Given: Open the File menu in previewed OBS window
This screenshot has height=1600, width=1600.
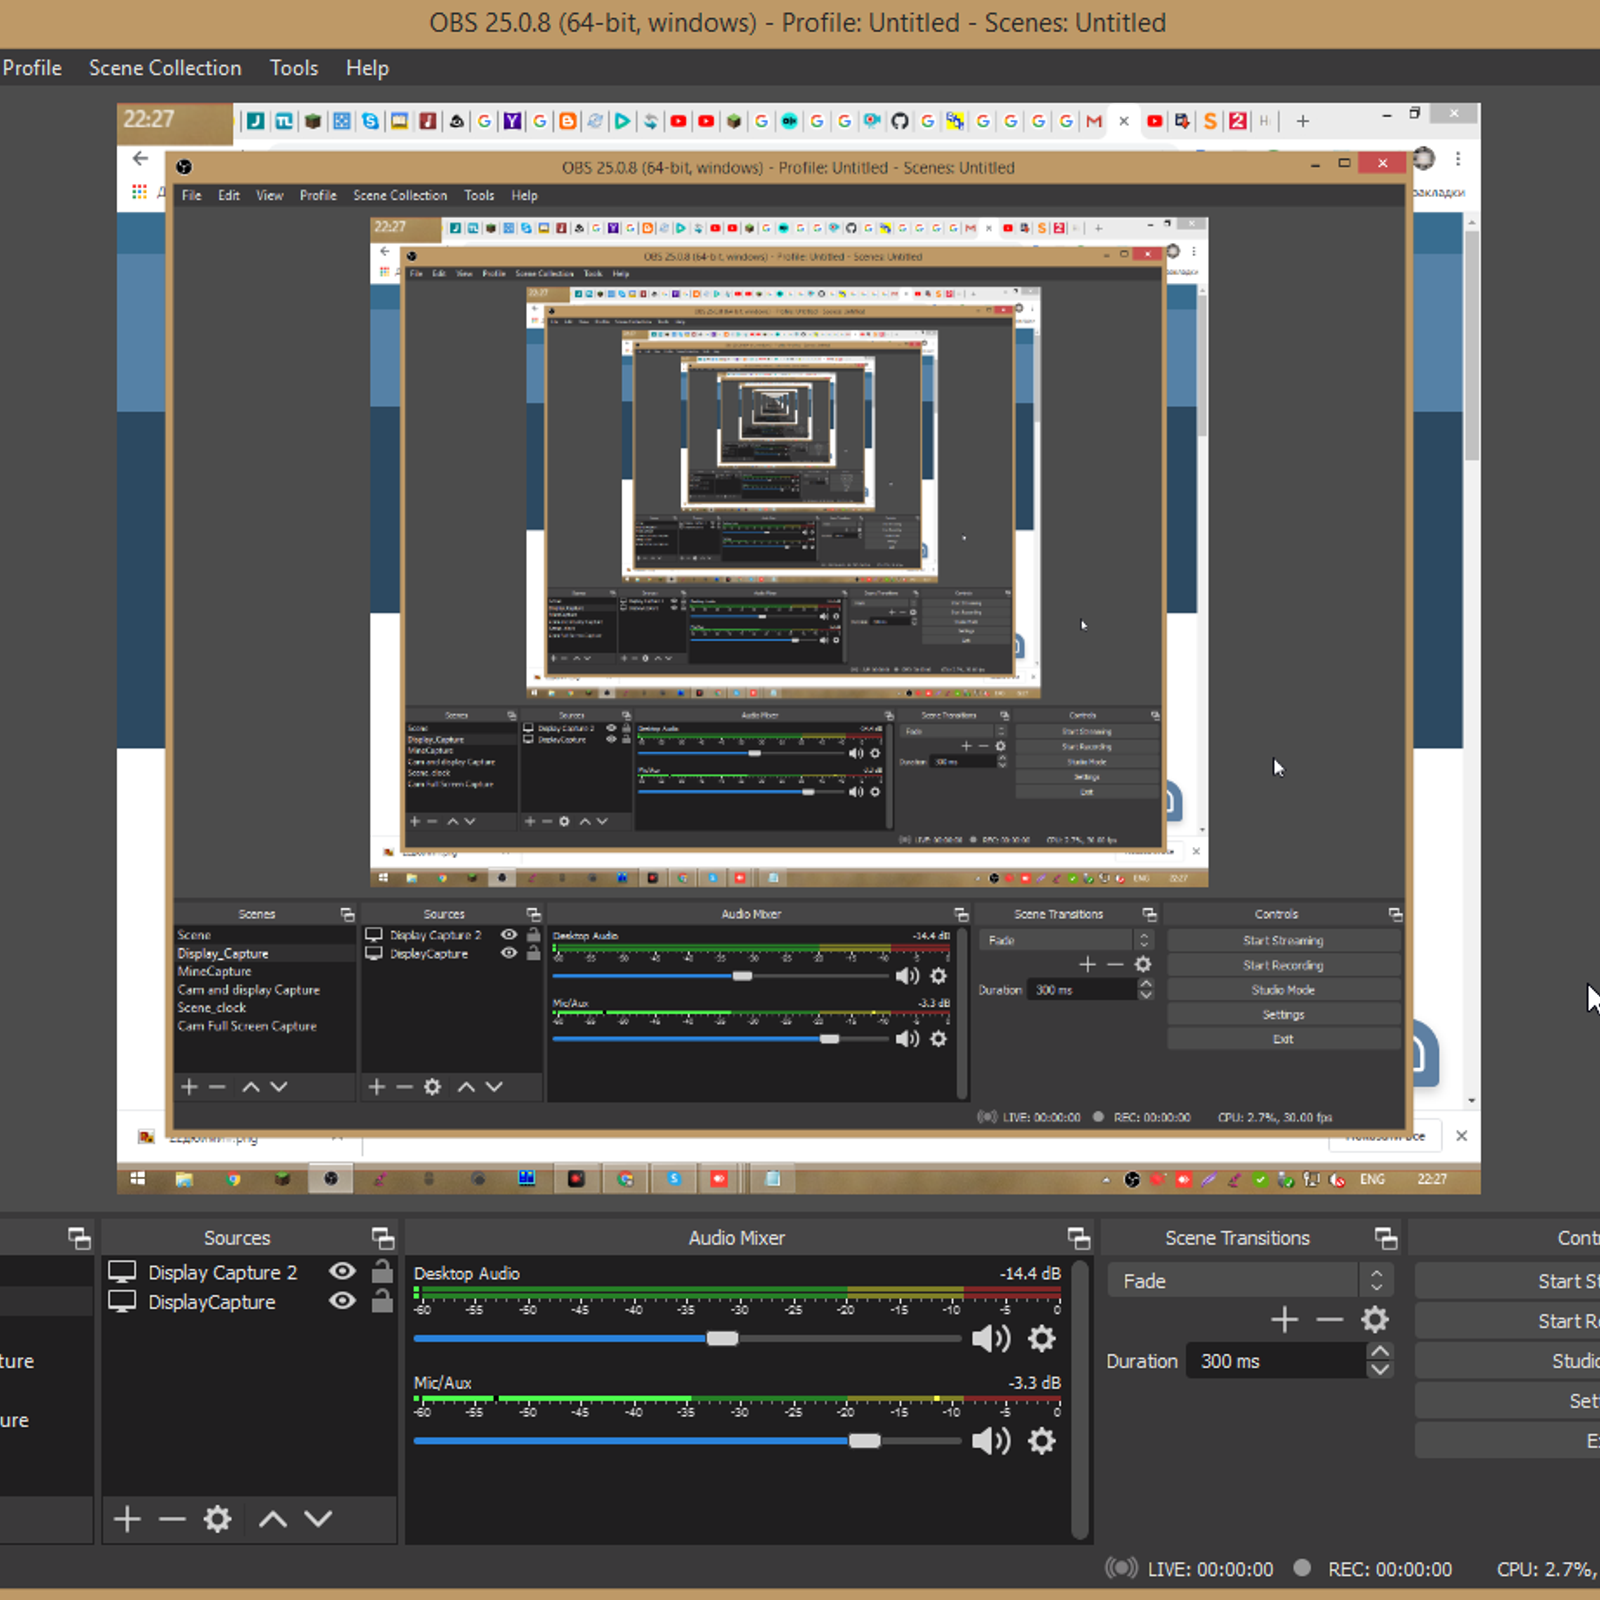Looking at the screenshot, I should [191, 195].
